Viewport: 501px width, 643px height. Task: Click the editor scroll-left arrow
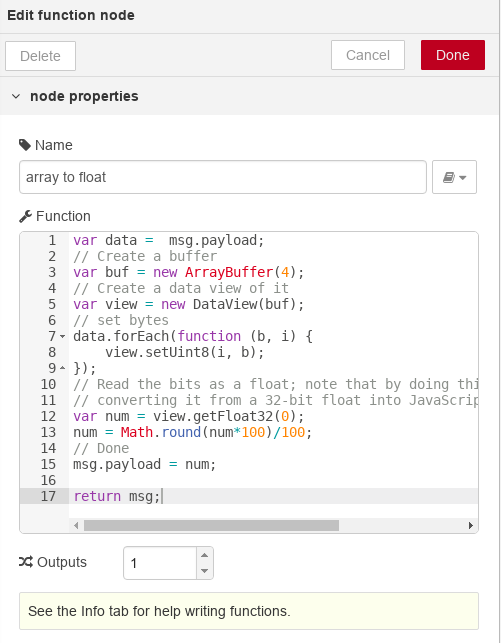point(76,525)
